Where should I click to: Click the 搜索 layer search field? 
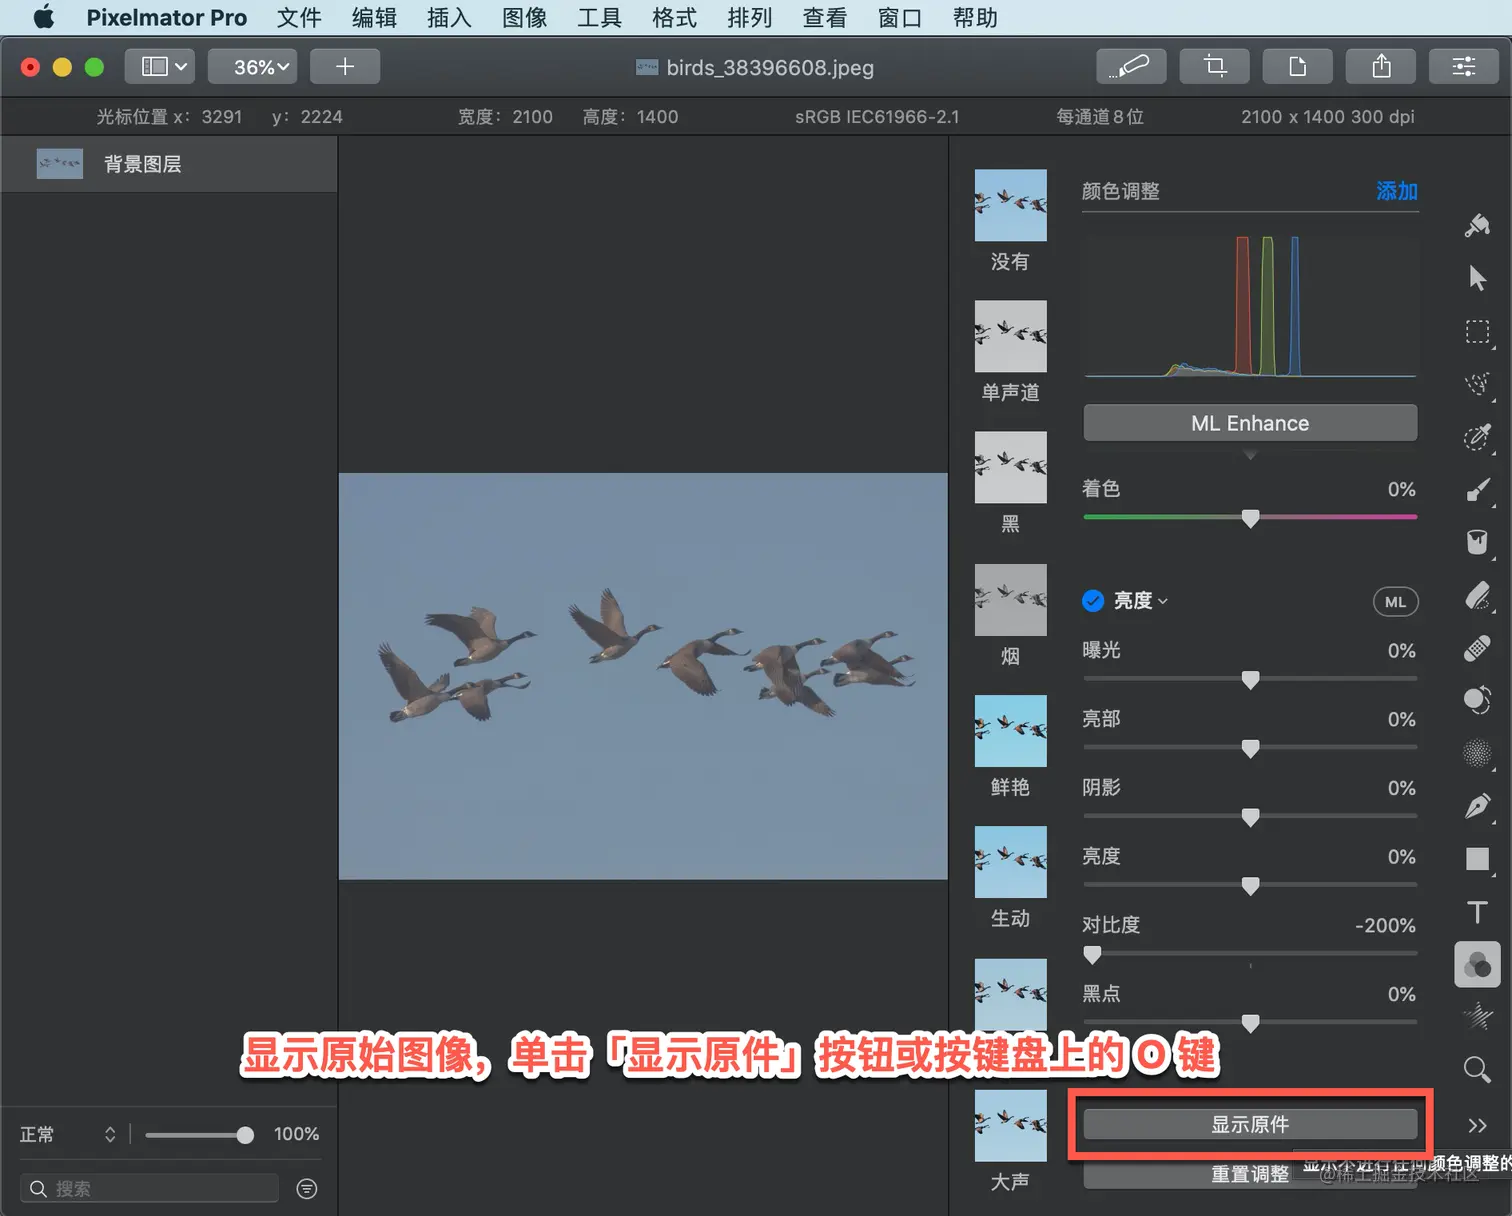149,1188
